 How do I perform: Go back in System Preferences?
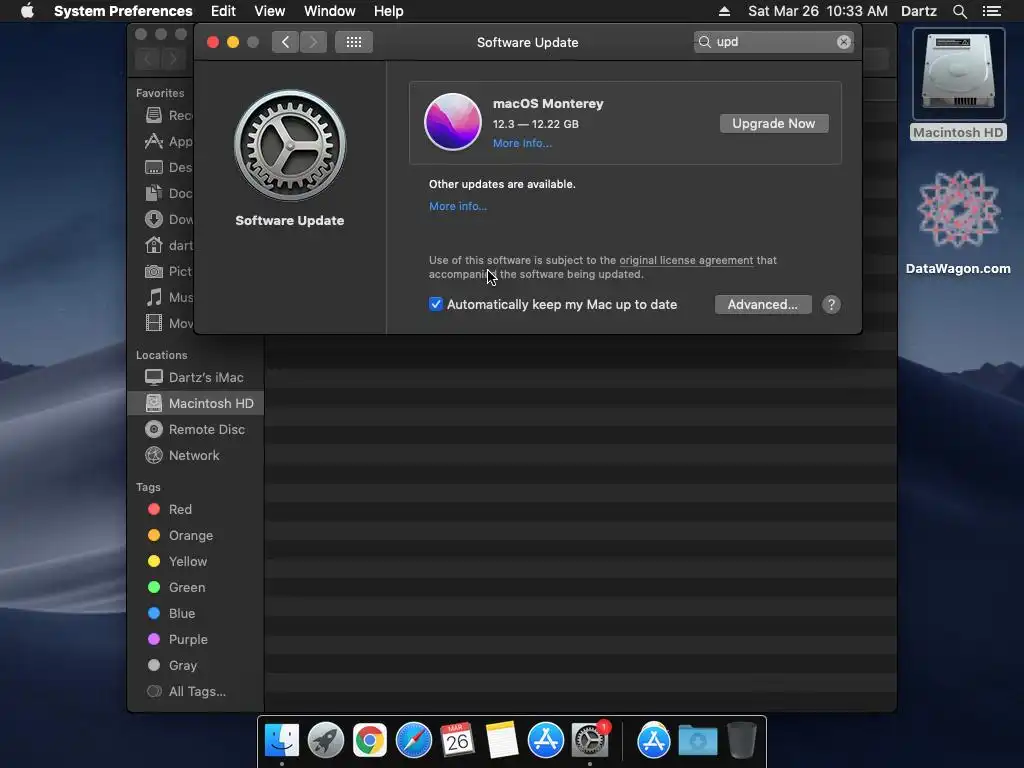[285, 42]
